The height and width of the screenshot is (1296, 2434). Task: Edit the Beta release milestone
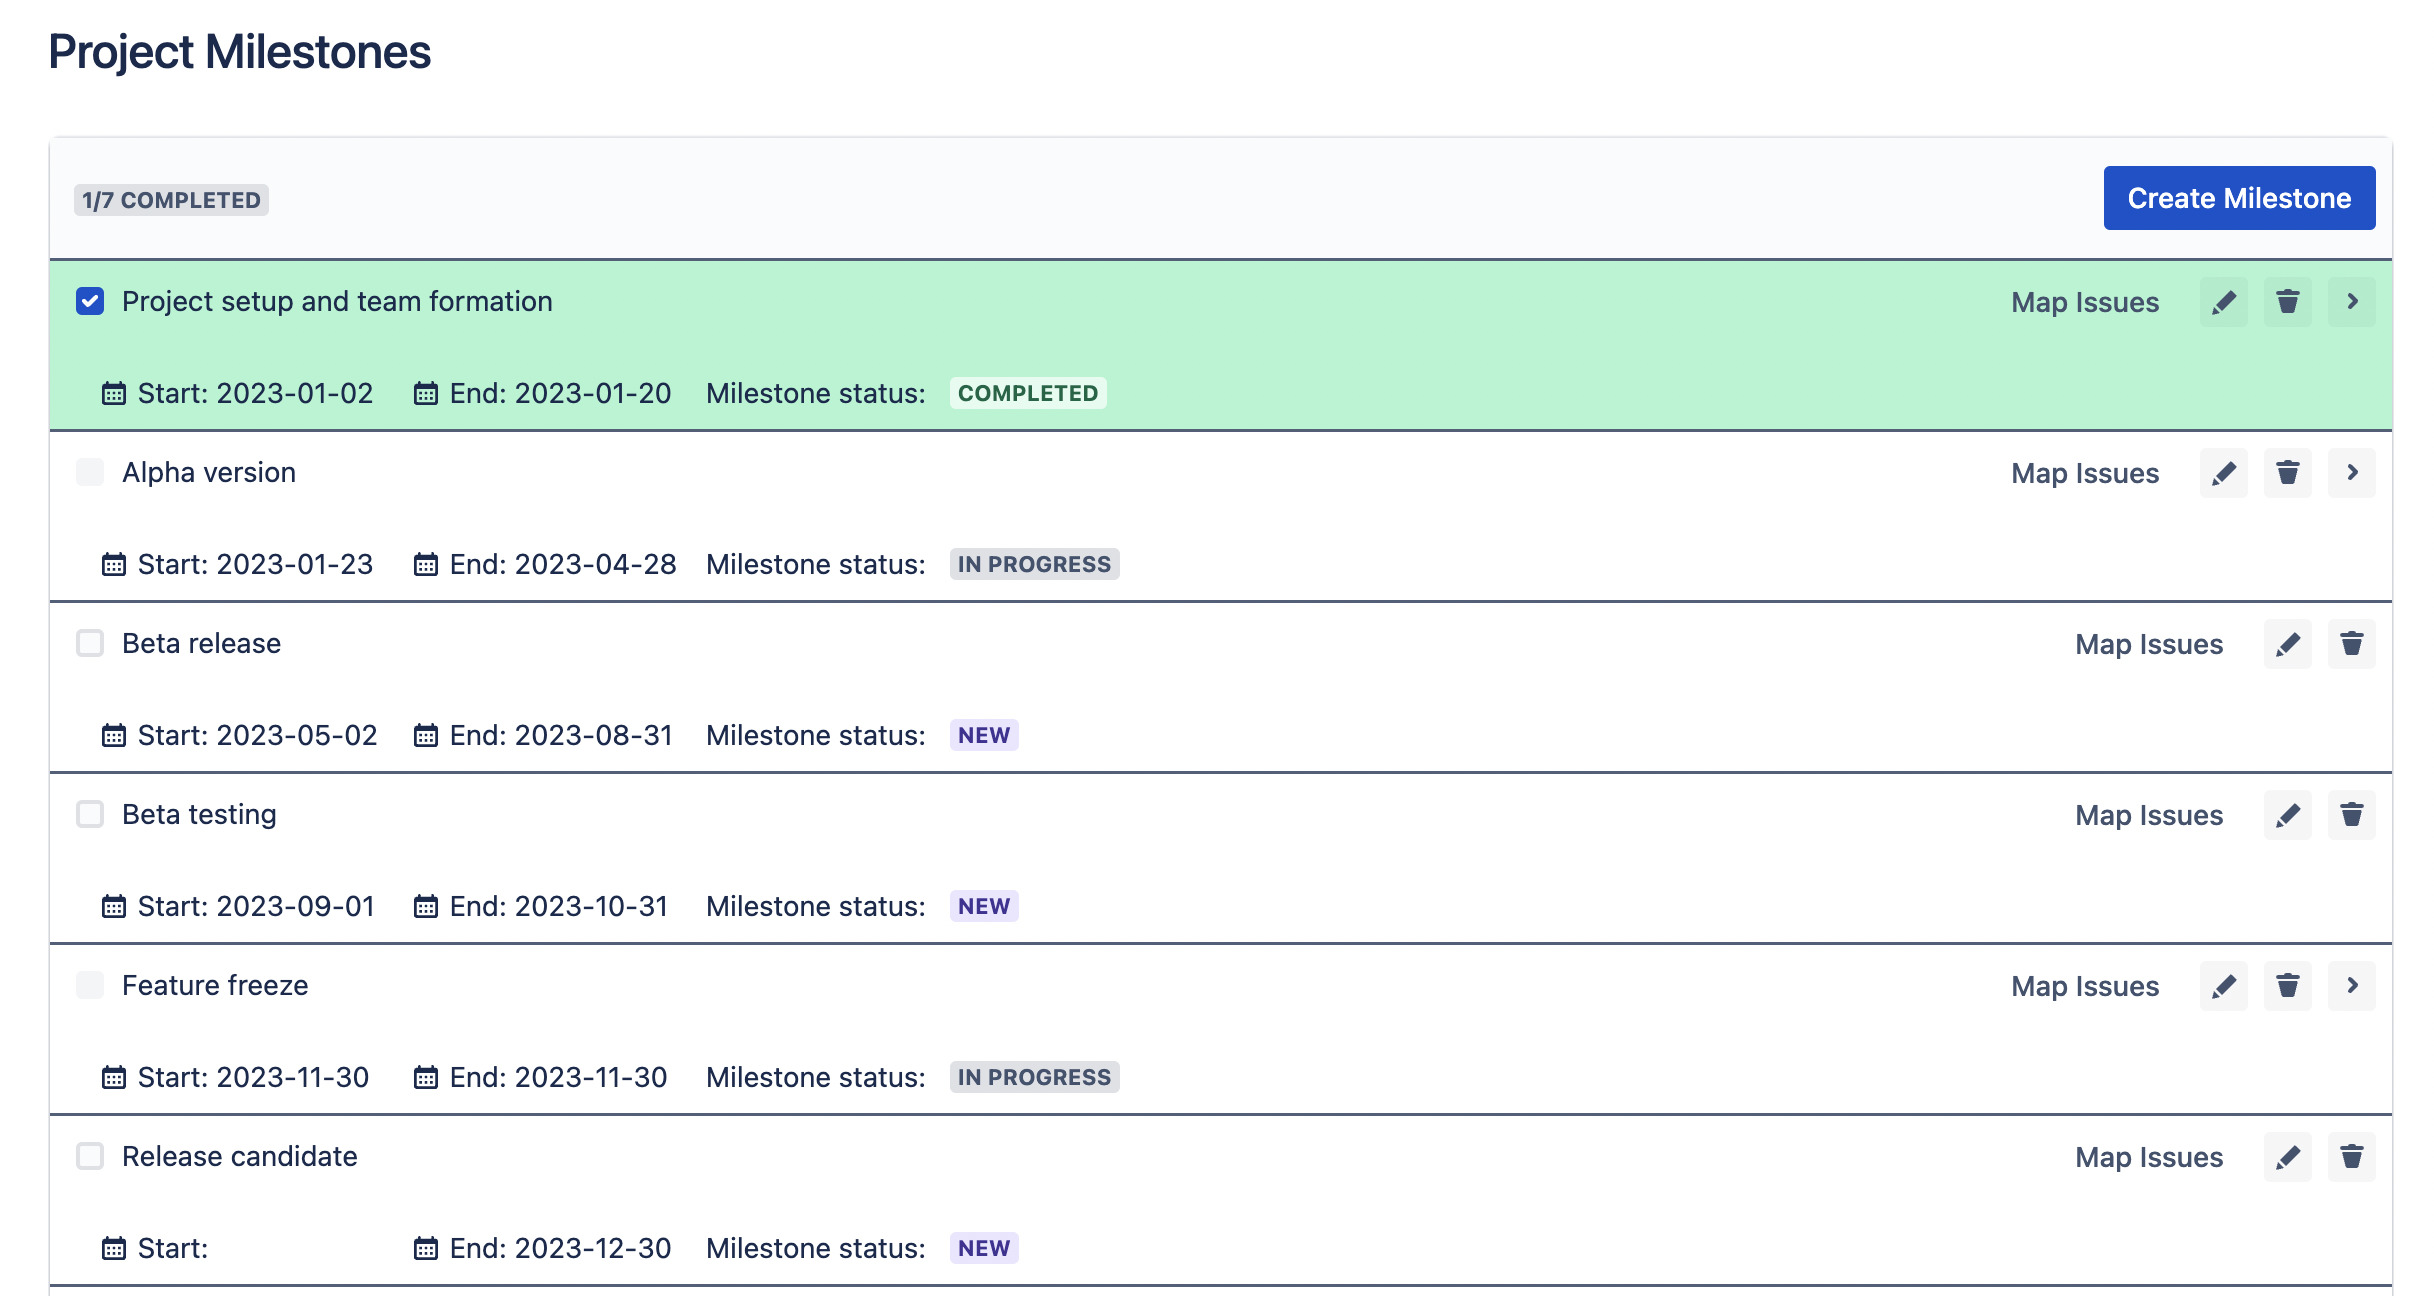click(x=2287, y=644)
